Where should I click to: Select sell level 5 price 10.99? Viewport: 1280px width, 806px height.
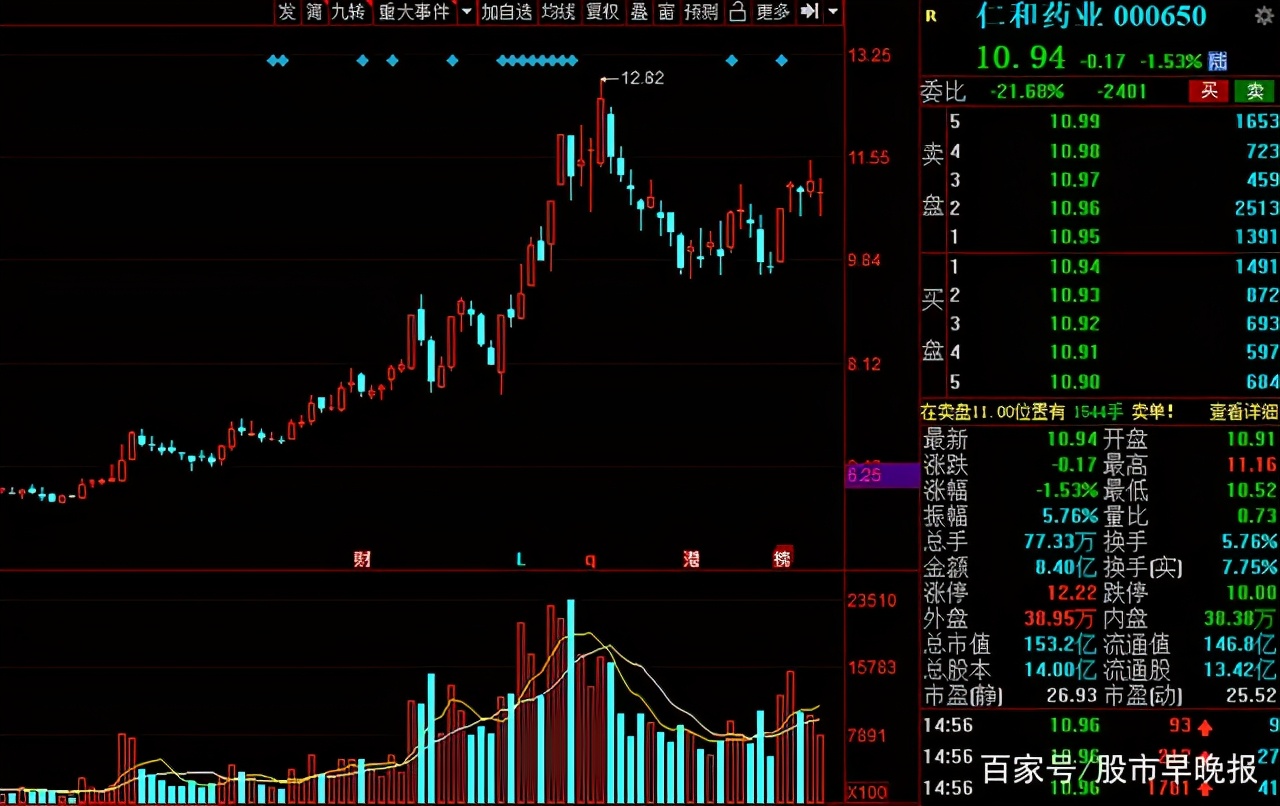point(1074,122)
